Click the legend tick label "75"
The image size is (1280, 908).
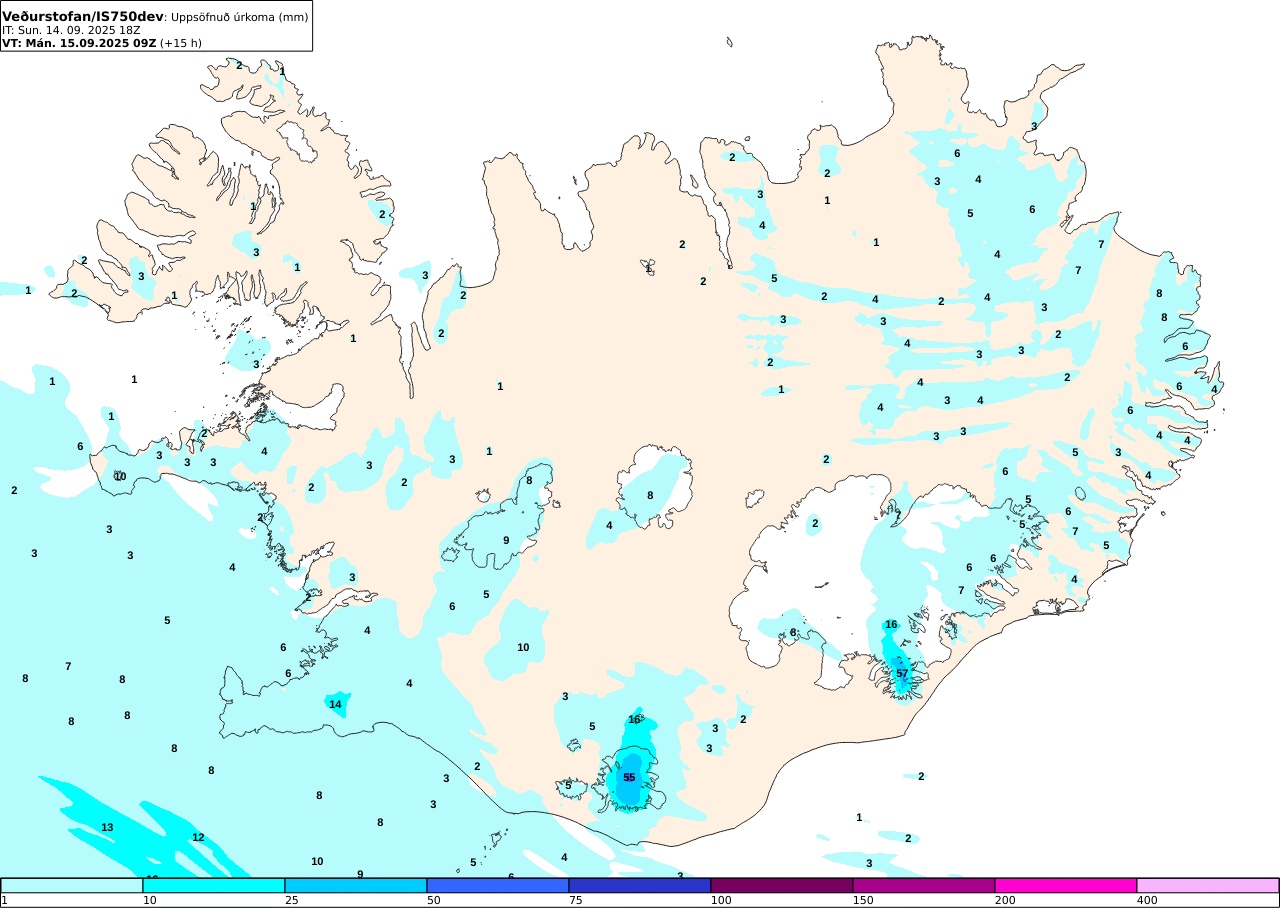pos(576,900)
